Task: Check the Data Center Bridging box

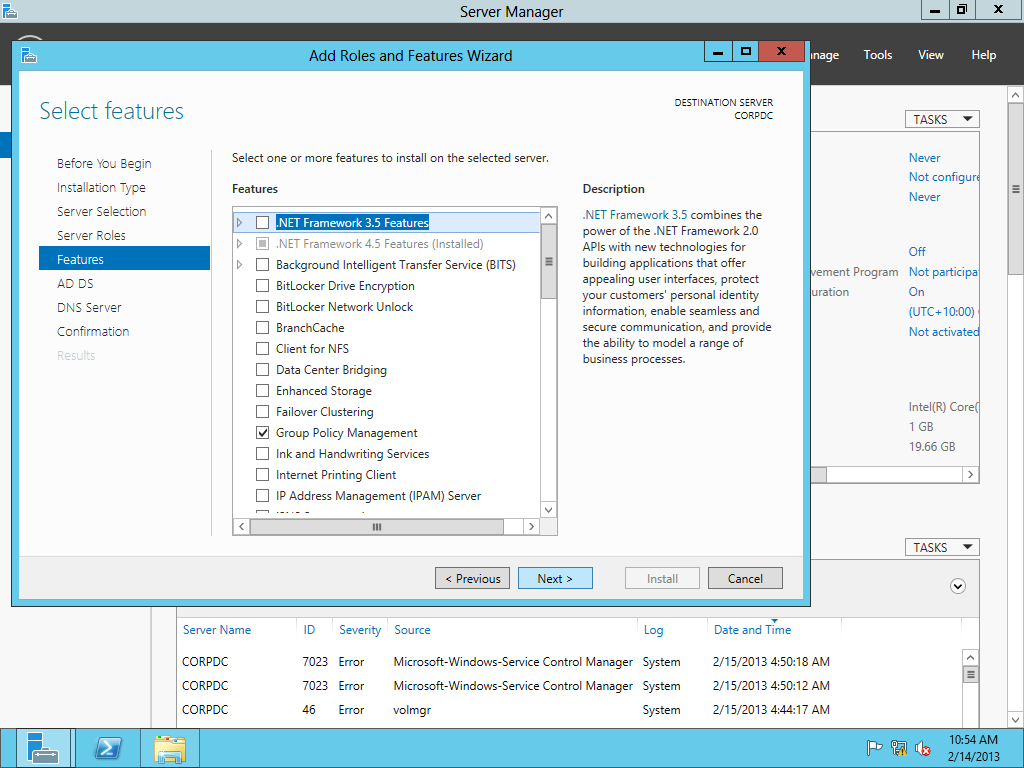Action: coord(263,370)
